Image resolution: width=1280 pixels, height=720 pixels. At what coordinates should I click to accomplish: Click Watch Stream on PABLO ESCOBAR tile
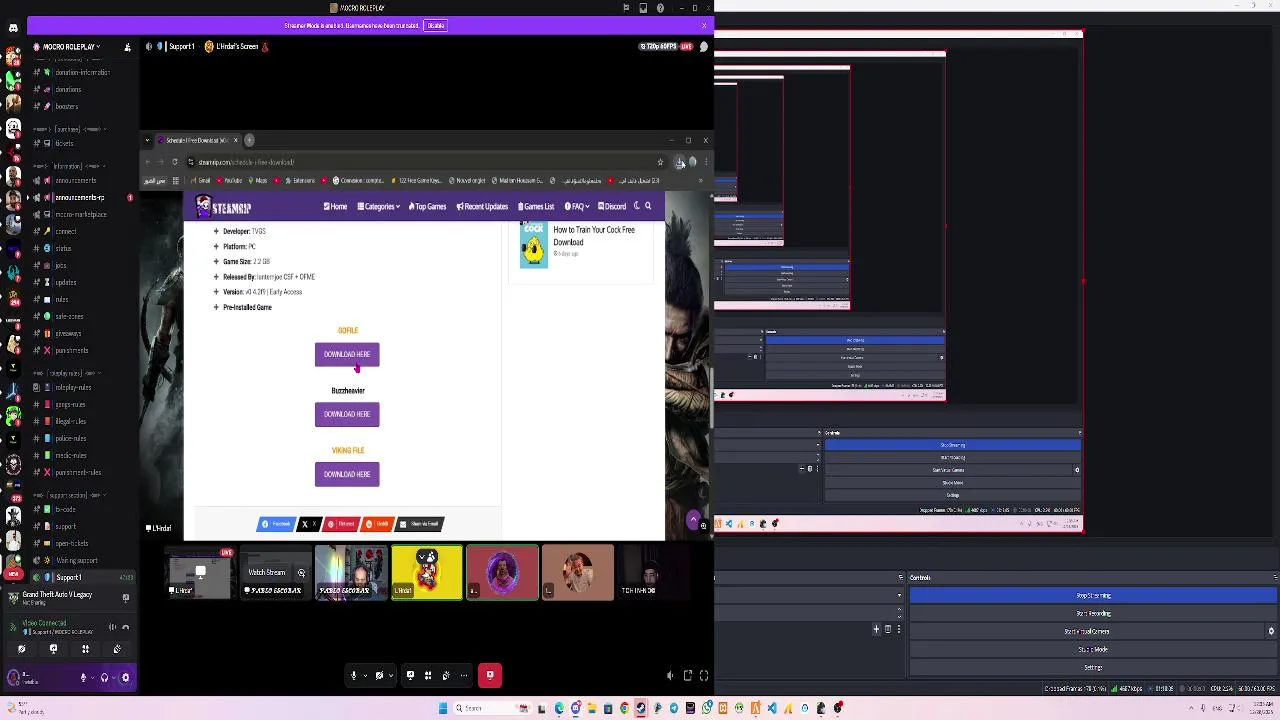(x=266, y=572)
